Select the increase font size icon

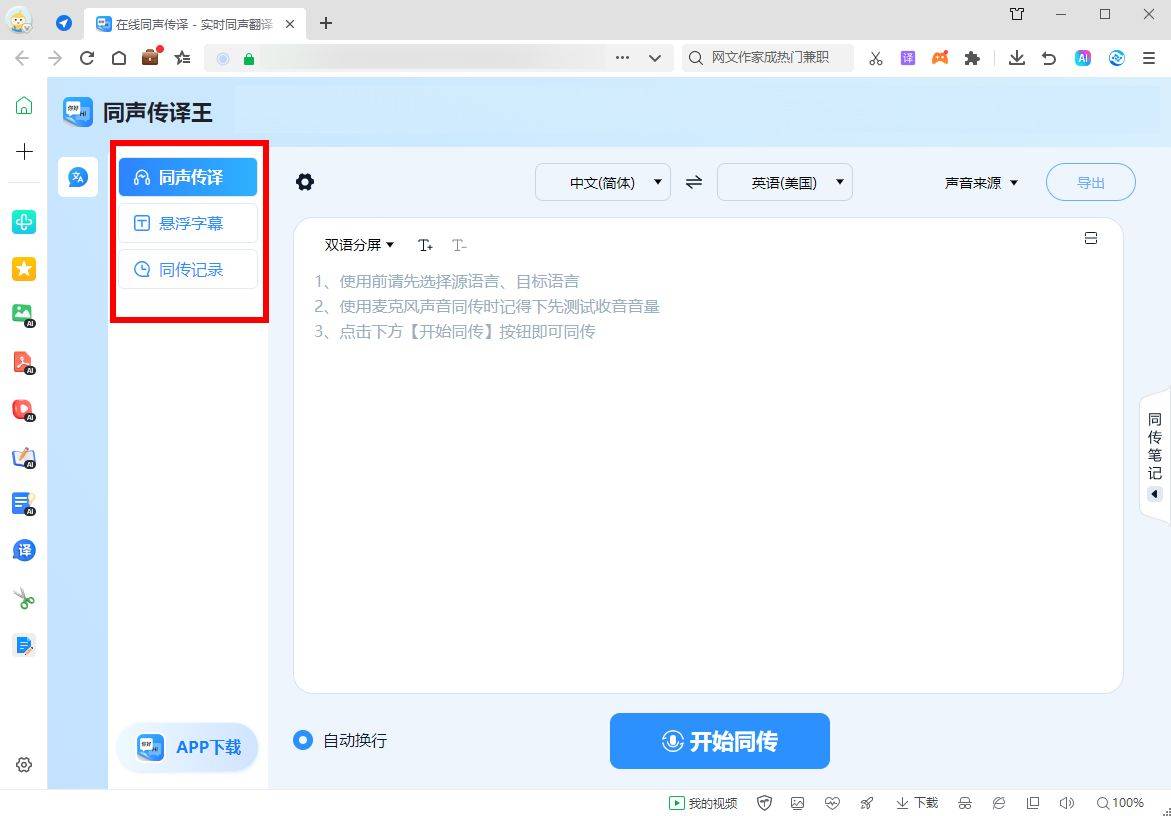[x=425, y=245]
